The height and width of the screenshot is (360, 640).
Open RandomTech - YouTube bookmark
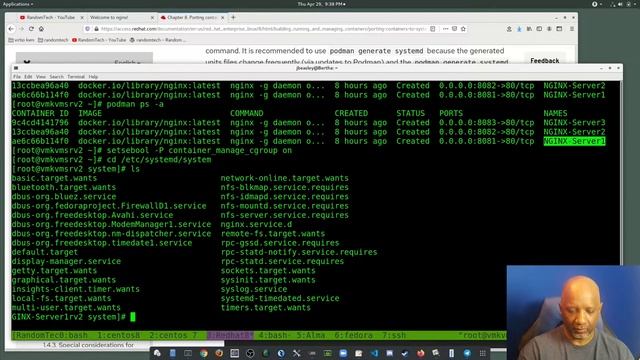pyautogui.click(x=99, y=40)
